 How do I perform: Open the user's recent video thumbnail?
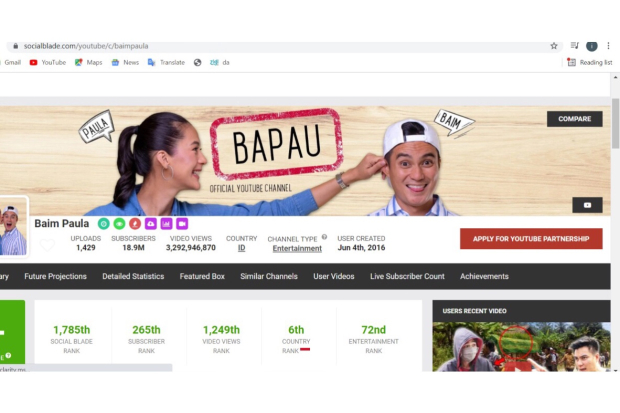520,346
